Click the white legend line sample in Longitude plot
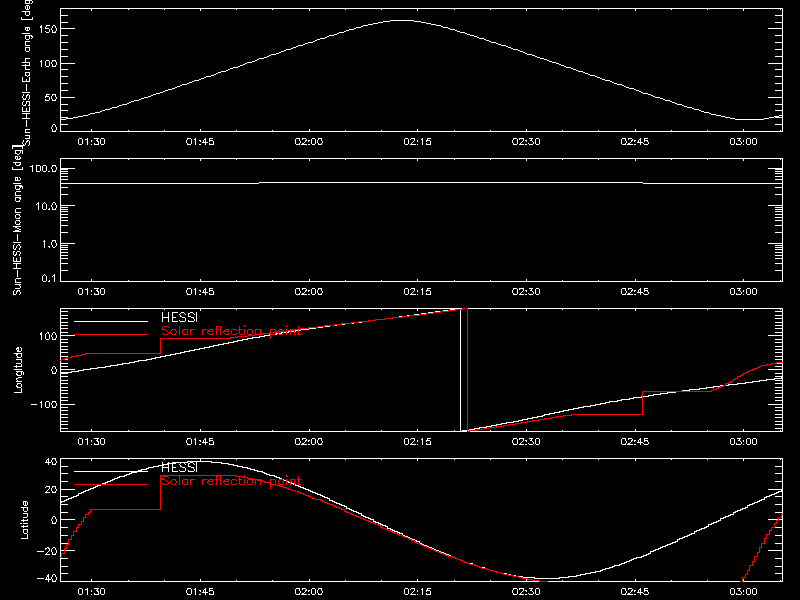 pyautogui.click(x=111, y=321)
